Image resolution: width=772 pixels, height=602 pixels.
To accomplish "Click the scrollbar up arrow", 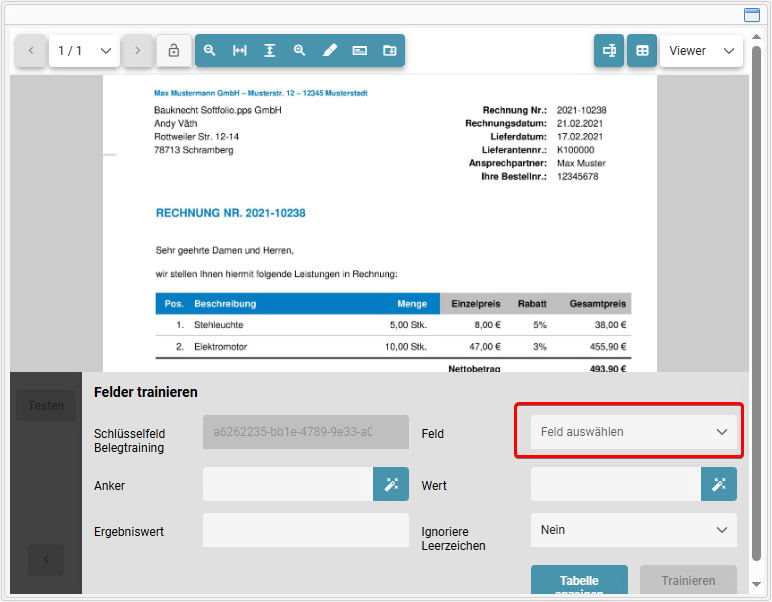I will (x=756, y=37).
